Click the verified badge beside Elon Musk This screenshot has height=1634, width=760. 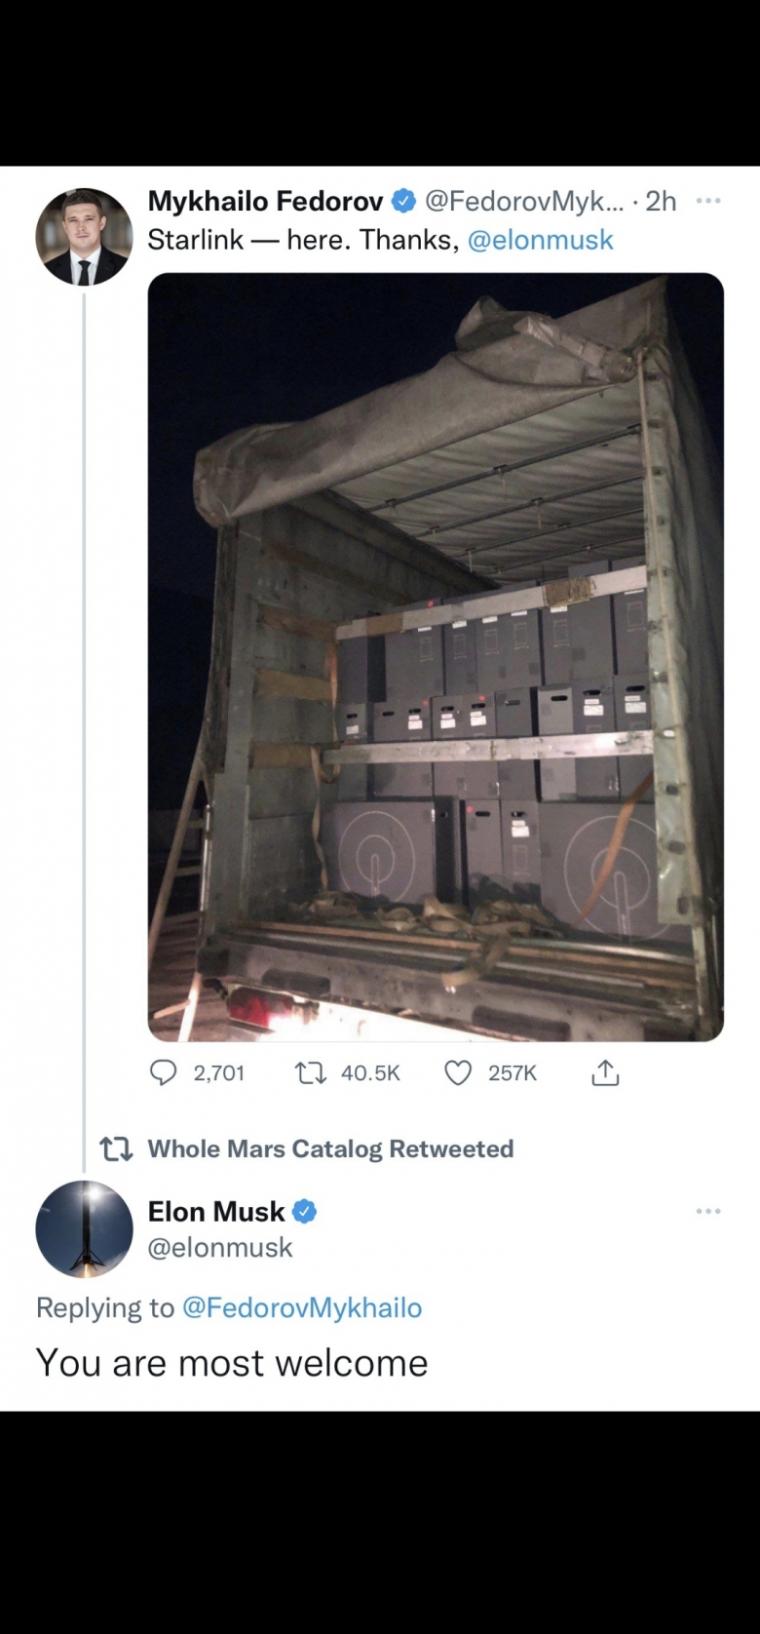[x=305, y=1212]
